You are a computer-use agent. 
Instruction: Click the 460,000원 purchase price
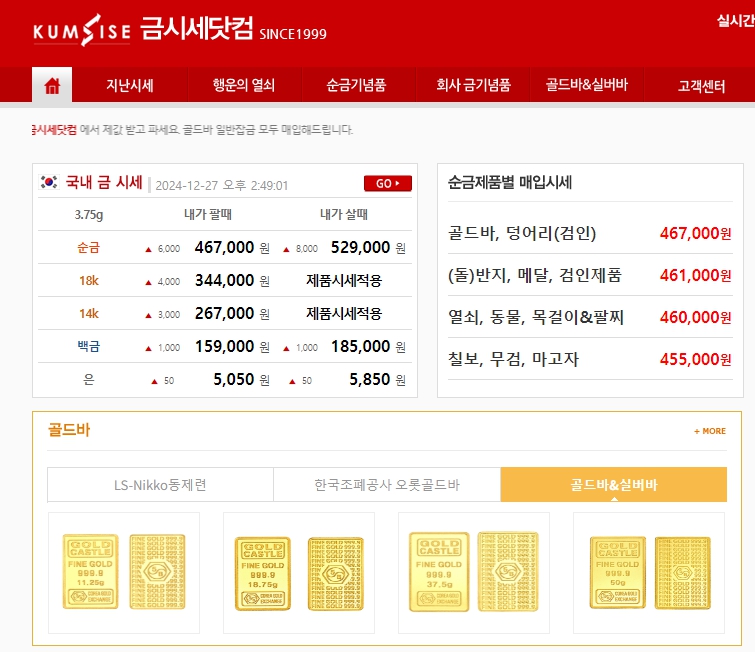pyautogui.click(x=695, y=317)
